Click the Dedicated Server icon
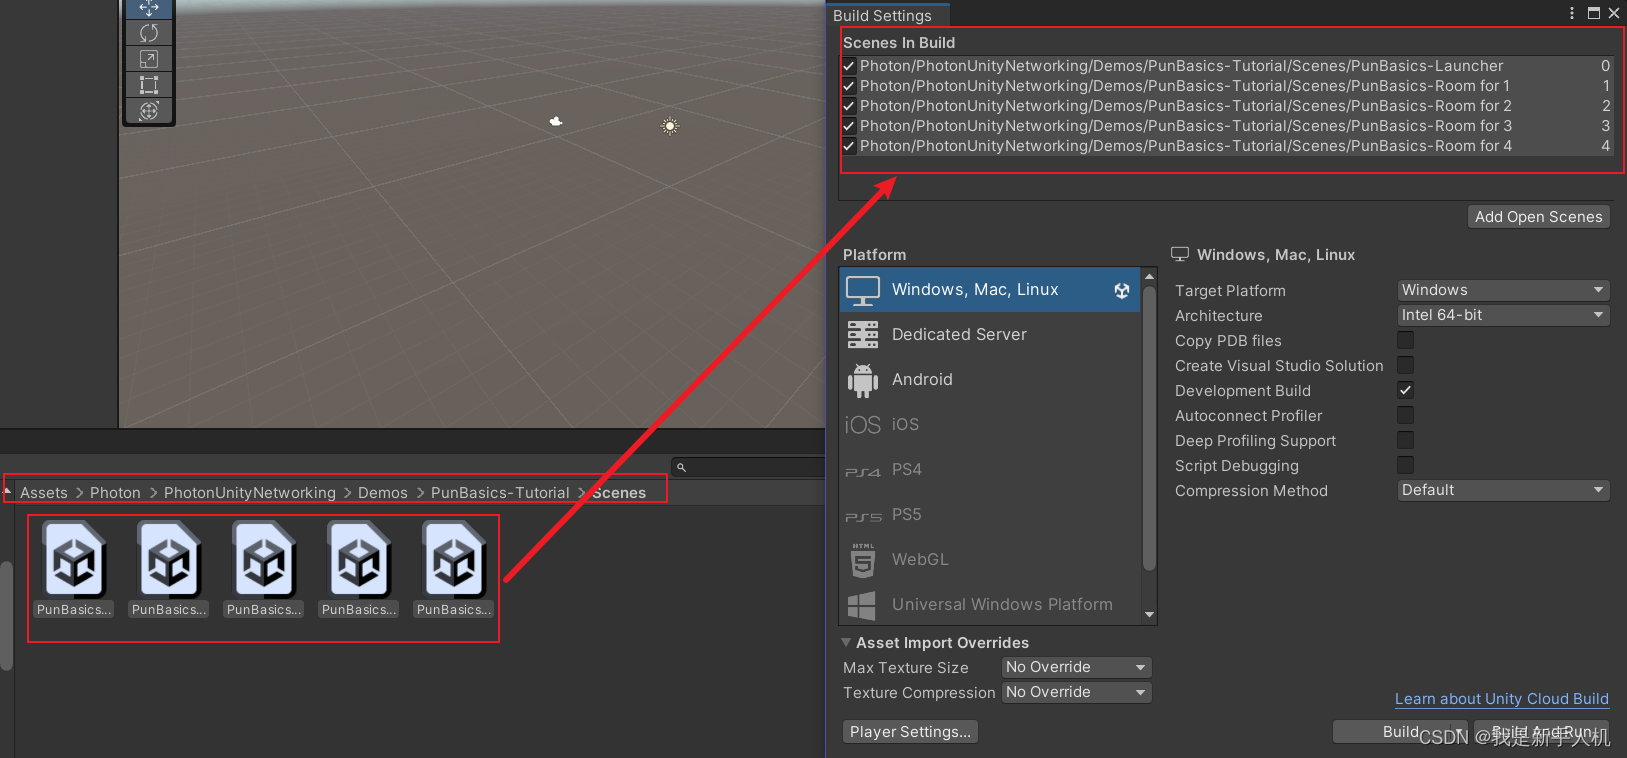Image resolution: width=1627 pixels, height=758 pixels. point(863,335)
